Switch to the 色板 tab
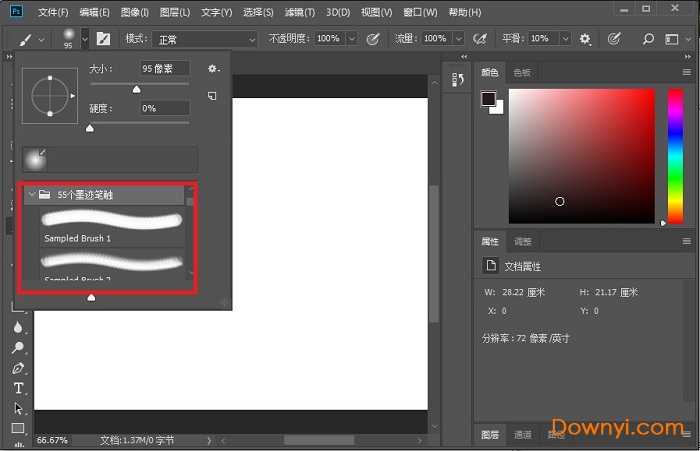Screen dimensions: 700x451 (522, 73)
